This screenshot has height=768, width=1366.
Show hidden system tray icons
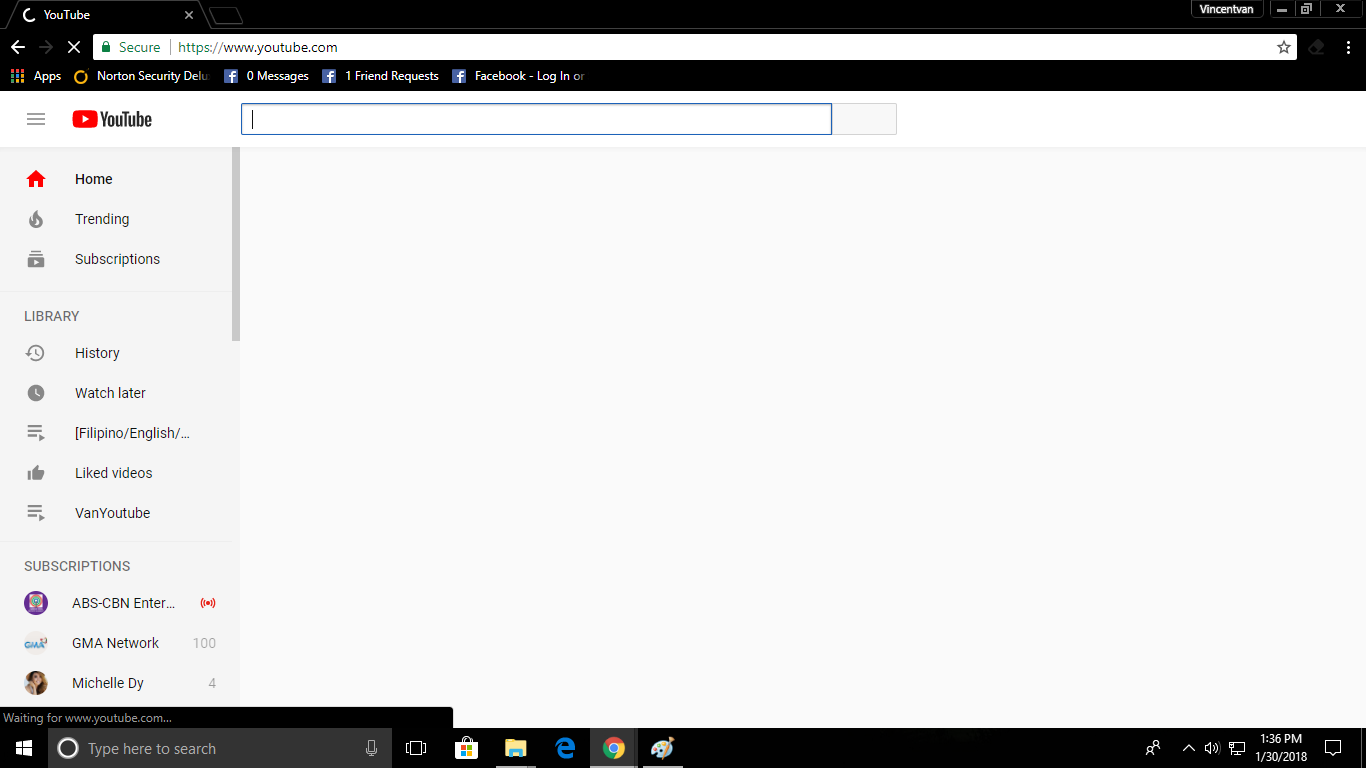pos(1188,748)
